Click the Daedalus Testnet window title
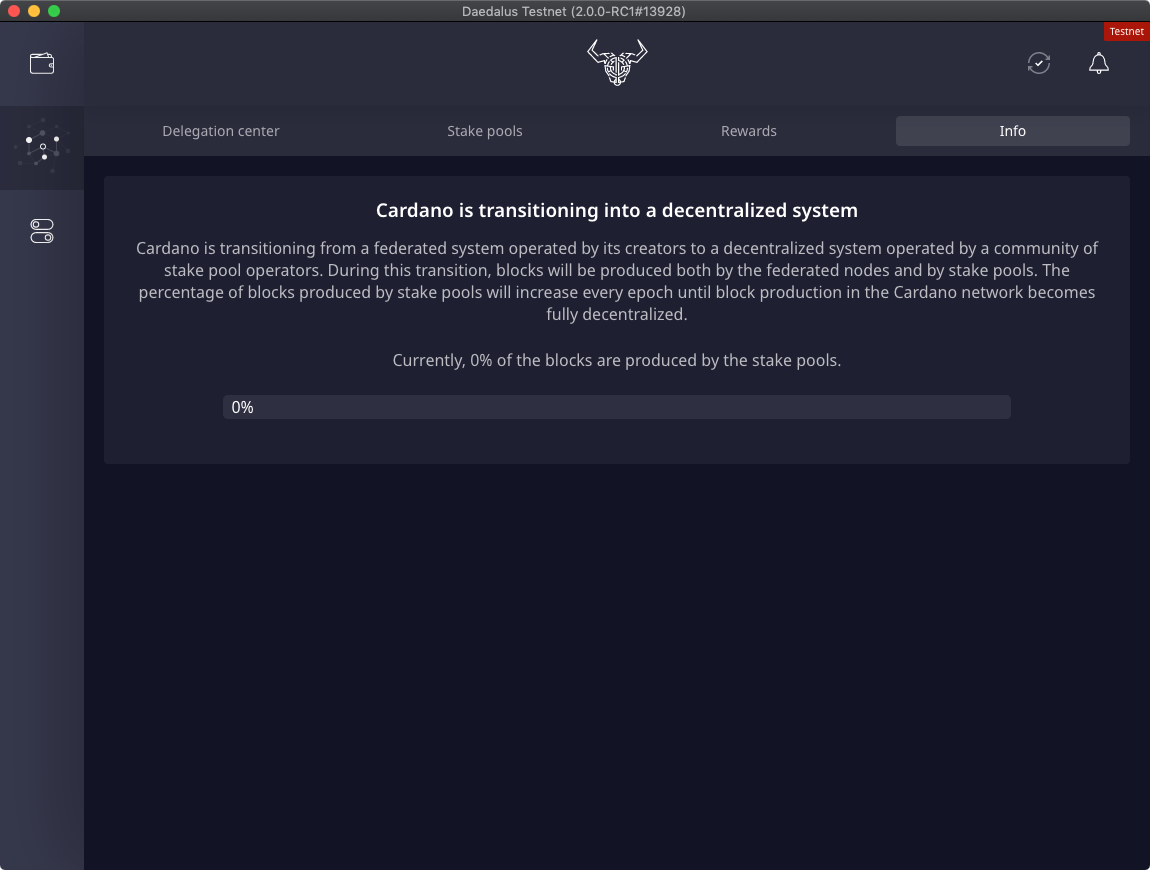 pos(574,11)
